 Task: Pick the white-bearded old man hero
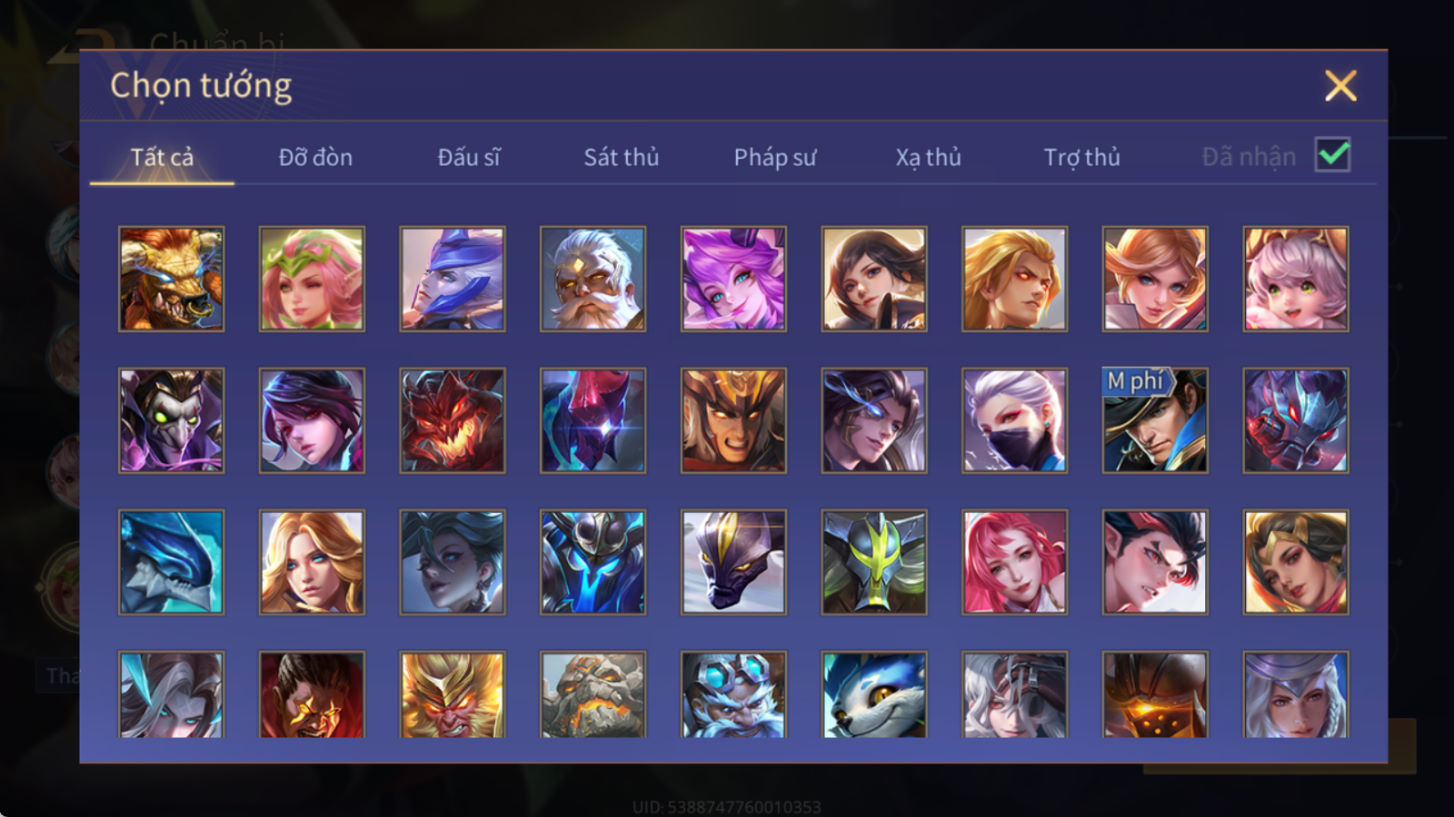(x=593, y=279)
